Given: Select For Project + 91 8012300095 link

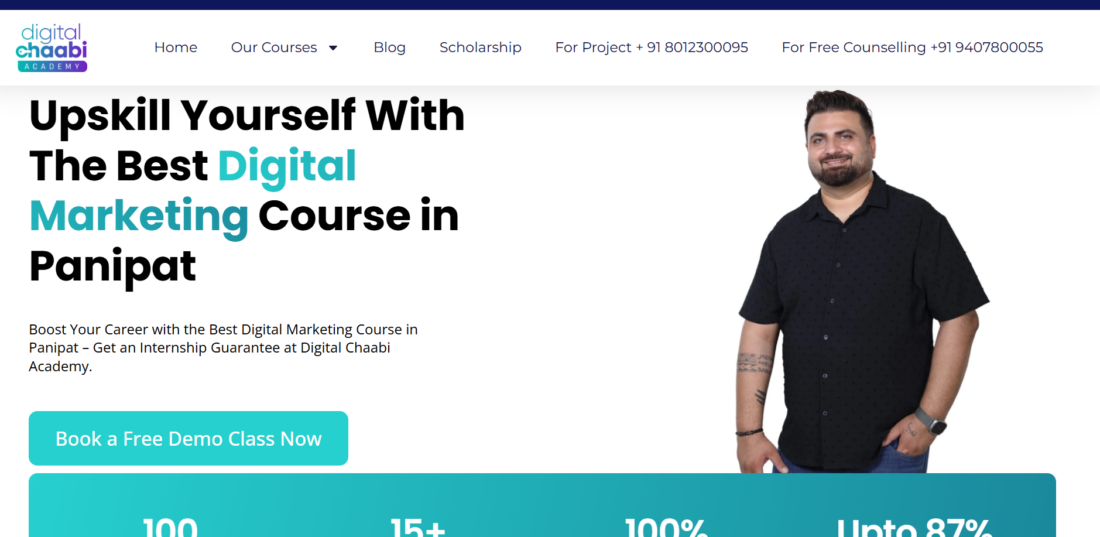Looking at the screenshot, I should 652,47.
